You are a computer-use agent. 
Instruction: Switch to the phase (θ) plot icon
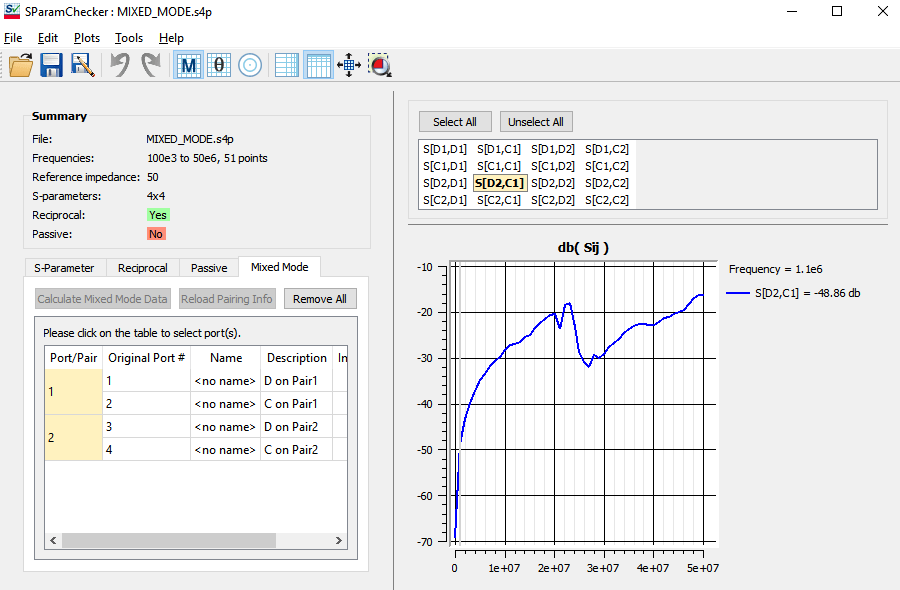[218, 64]
